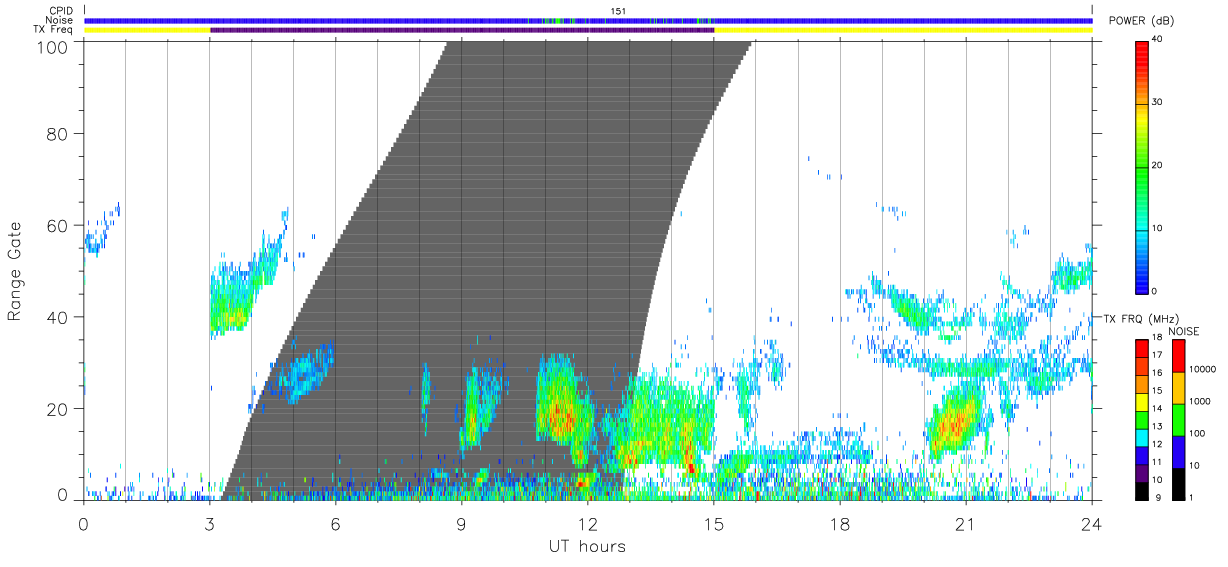Viewport: 1228px width, 567px height.
Task: Click the power colorbar gradient strip
Action: 1140,166
